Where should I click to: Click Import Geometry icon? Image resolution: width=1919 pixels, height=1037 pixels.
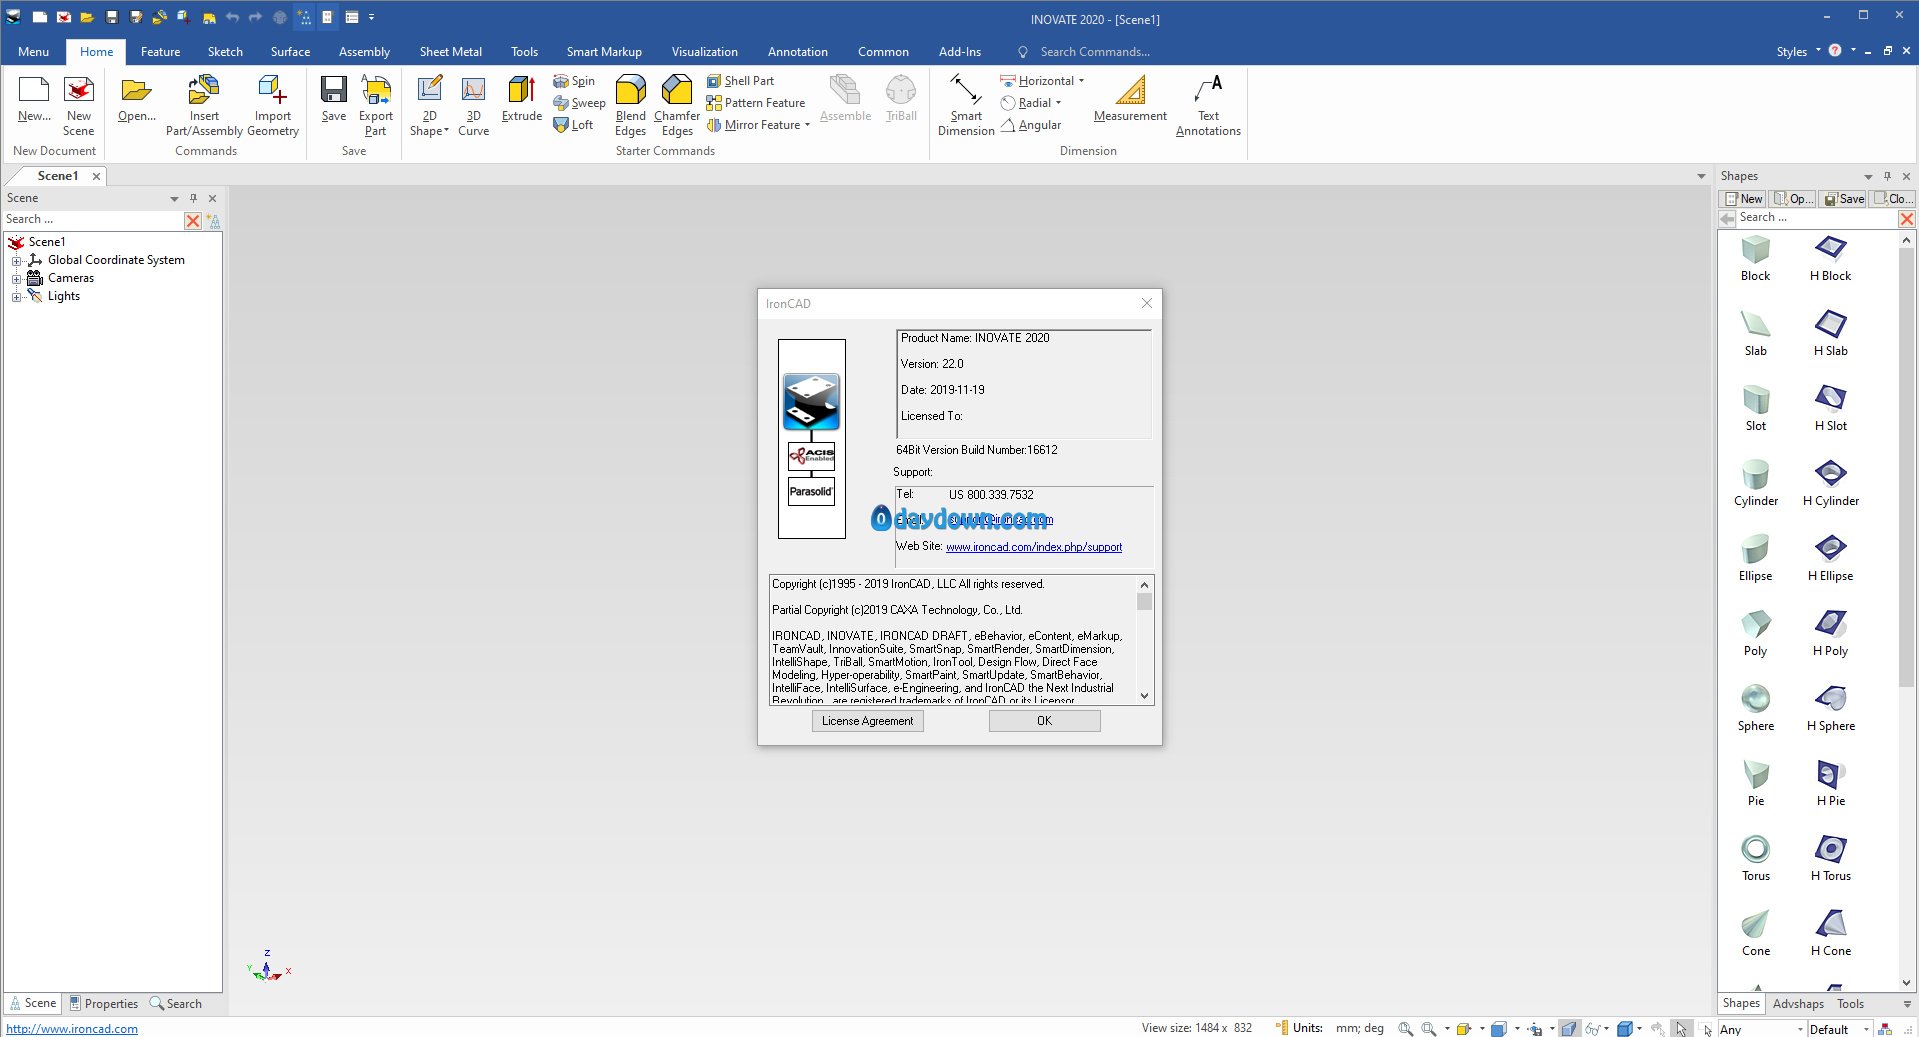[x=272, y=105]
